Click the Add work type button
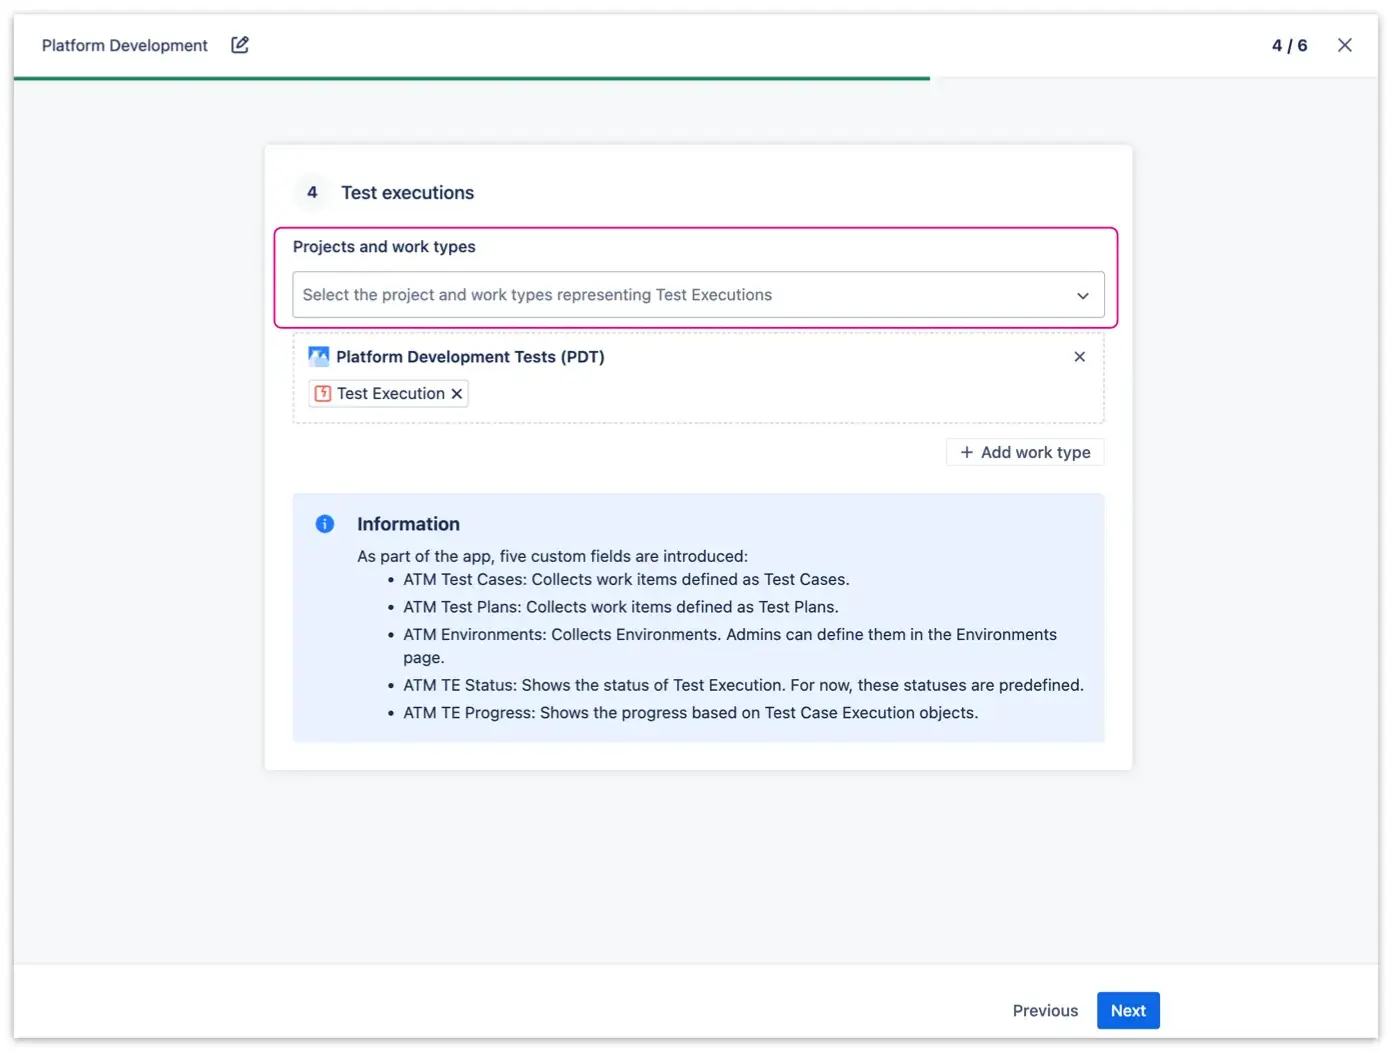 (1024, 452)
